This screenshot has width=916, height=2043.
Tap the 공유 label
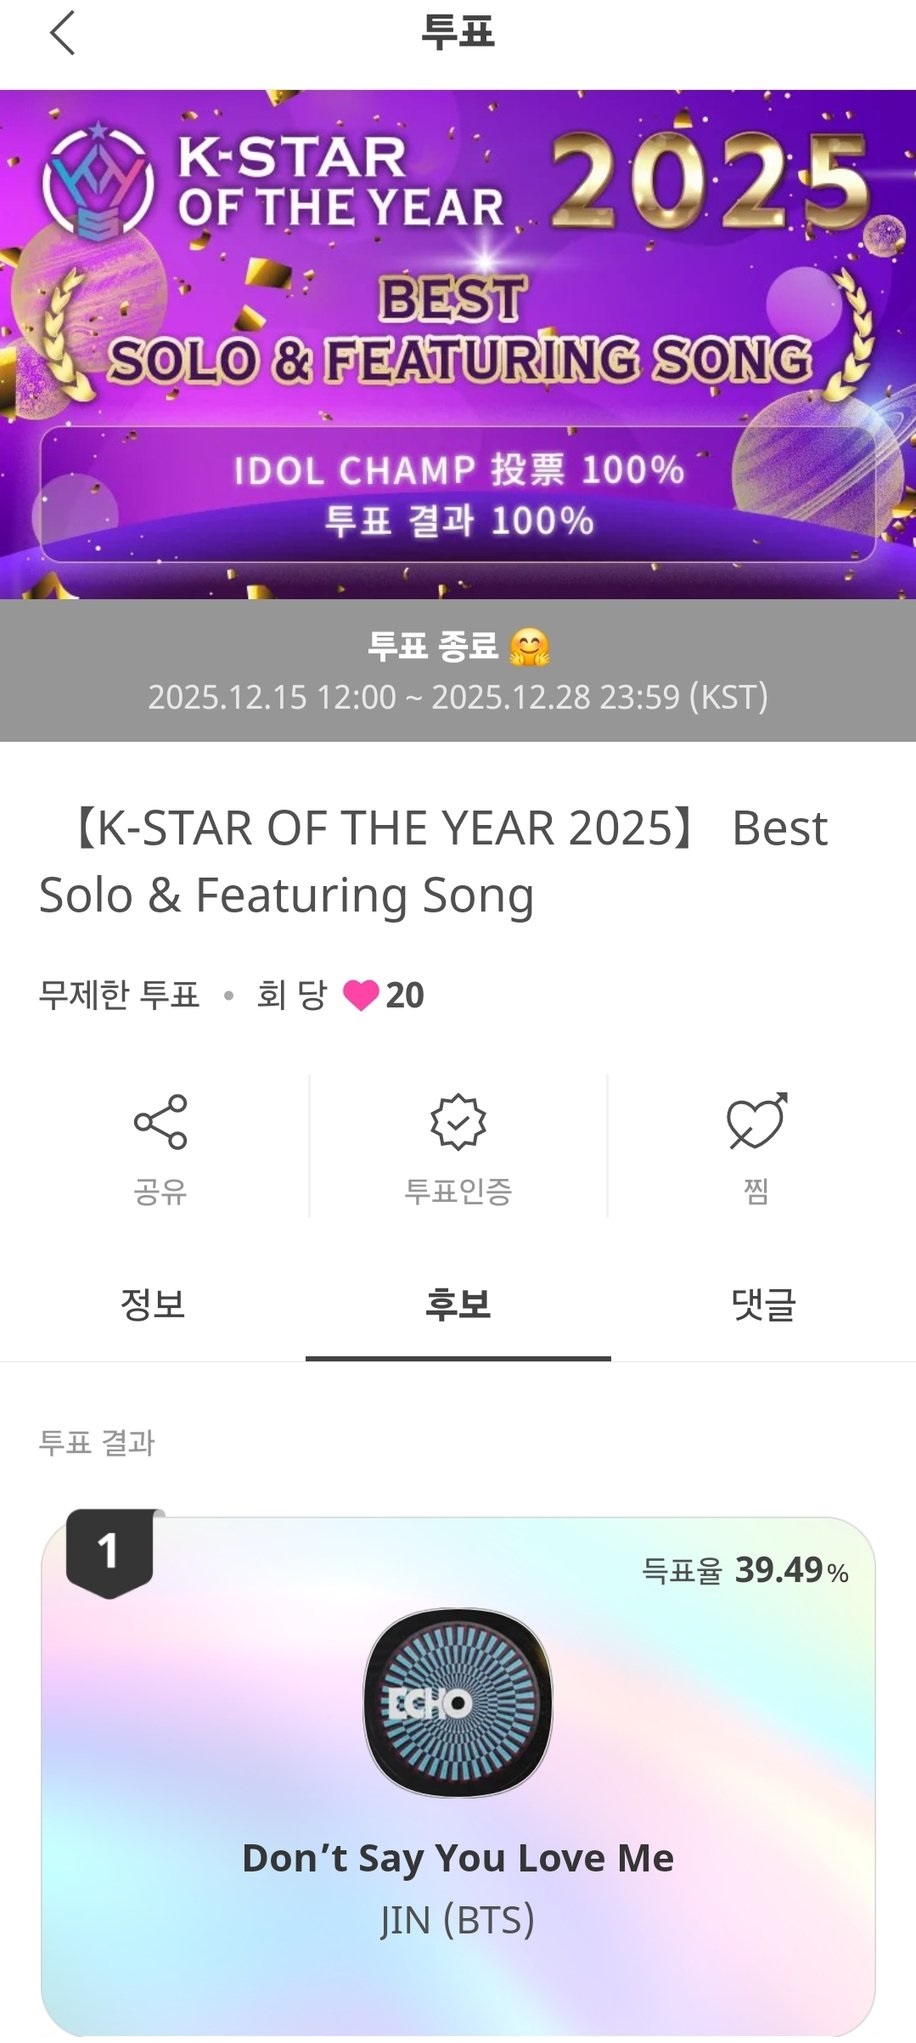click(x=160, y=1191)
